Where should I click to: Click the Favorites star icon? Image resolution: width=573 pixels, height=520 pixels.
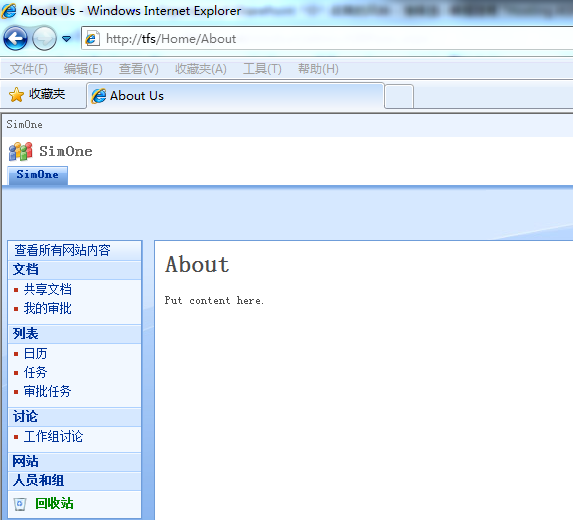16,95
